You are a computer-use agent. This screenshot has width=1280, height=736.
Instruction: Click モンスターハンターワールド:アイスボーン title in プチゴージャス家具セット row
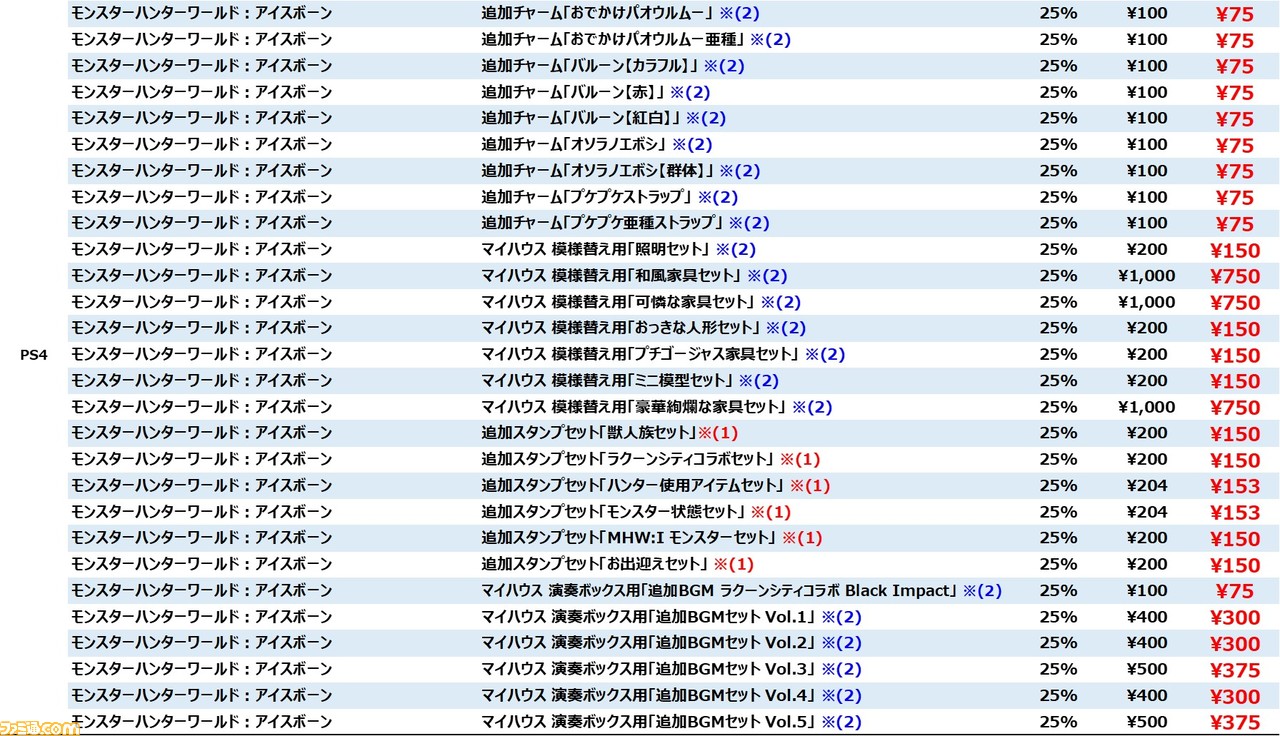point(201,354)
